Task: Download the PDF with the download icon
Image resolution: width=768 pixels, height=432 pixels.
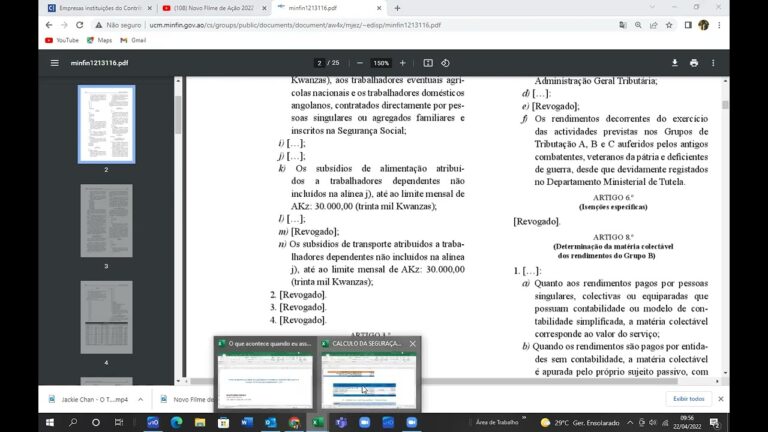Action: point(674,63)
